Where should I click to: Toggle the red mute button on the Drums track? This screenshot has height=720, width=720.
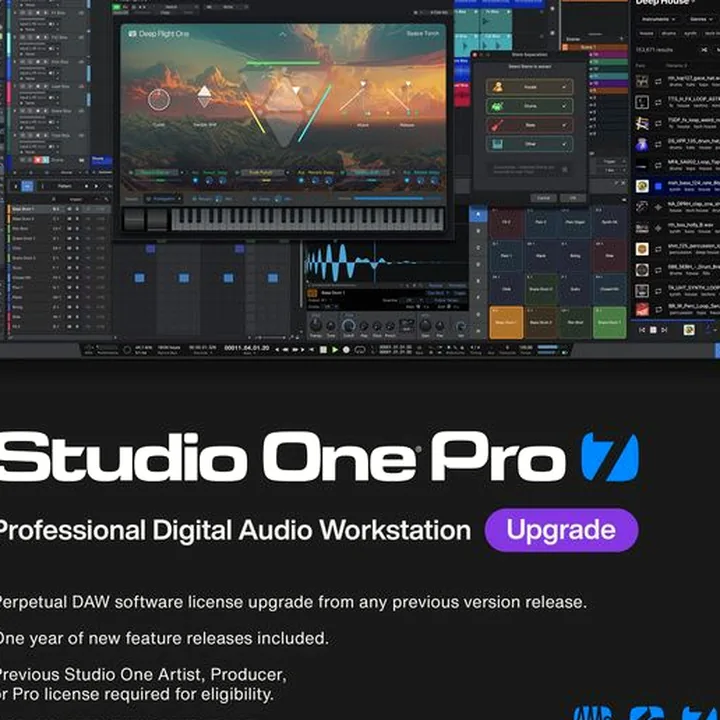(38, 160)
